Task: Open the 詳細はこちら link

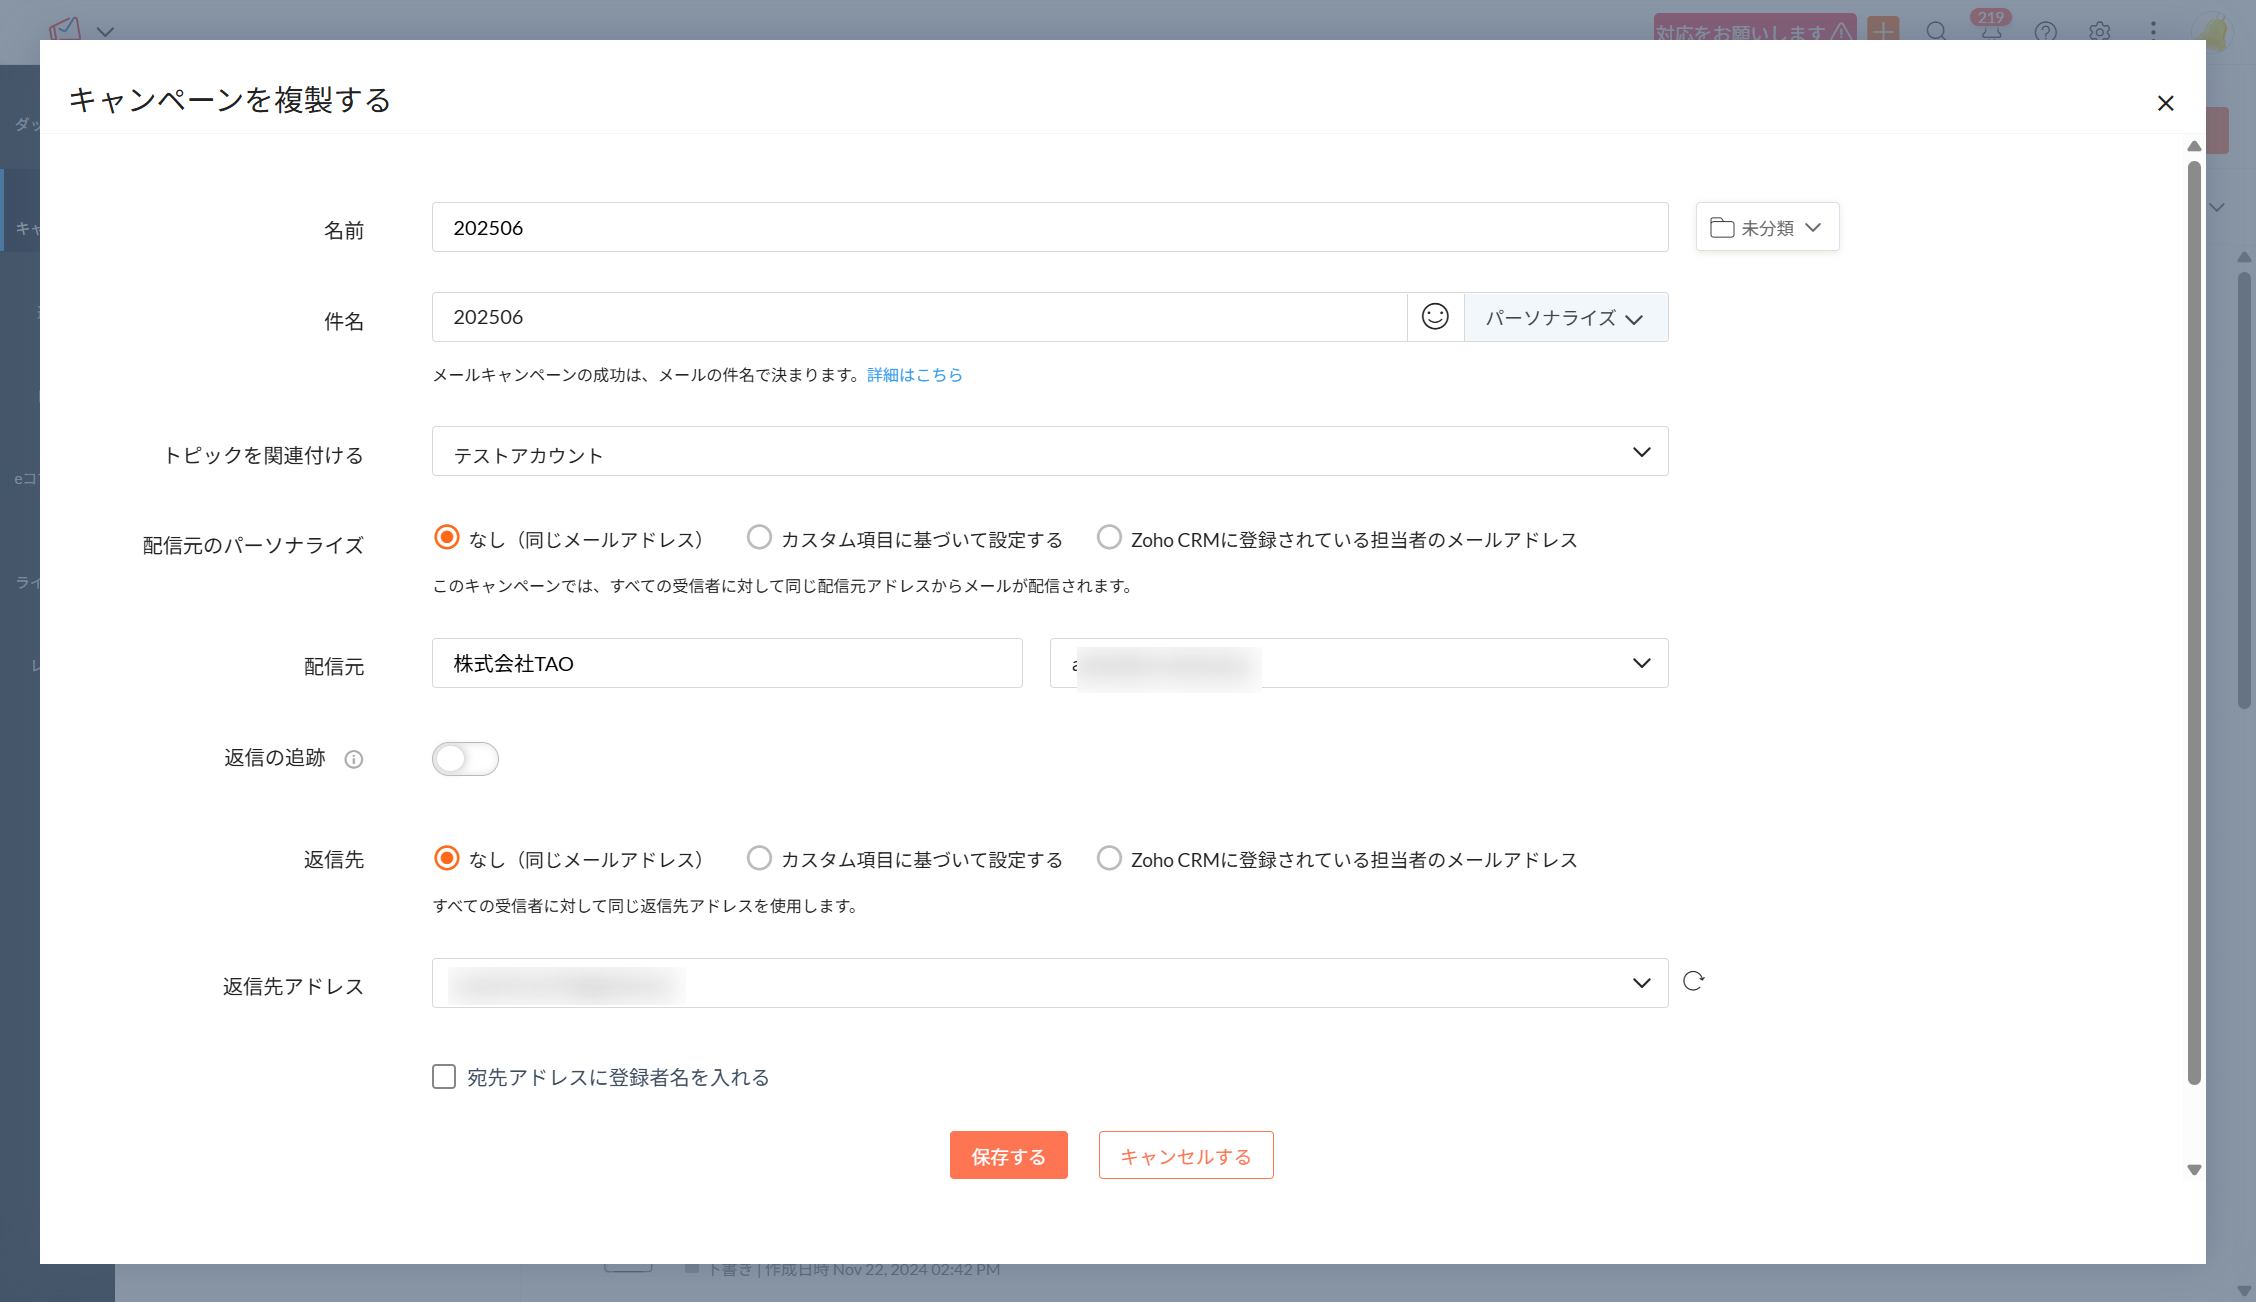Action: 914,375
